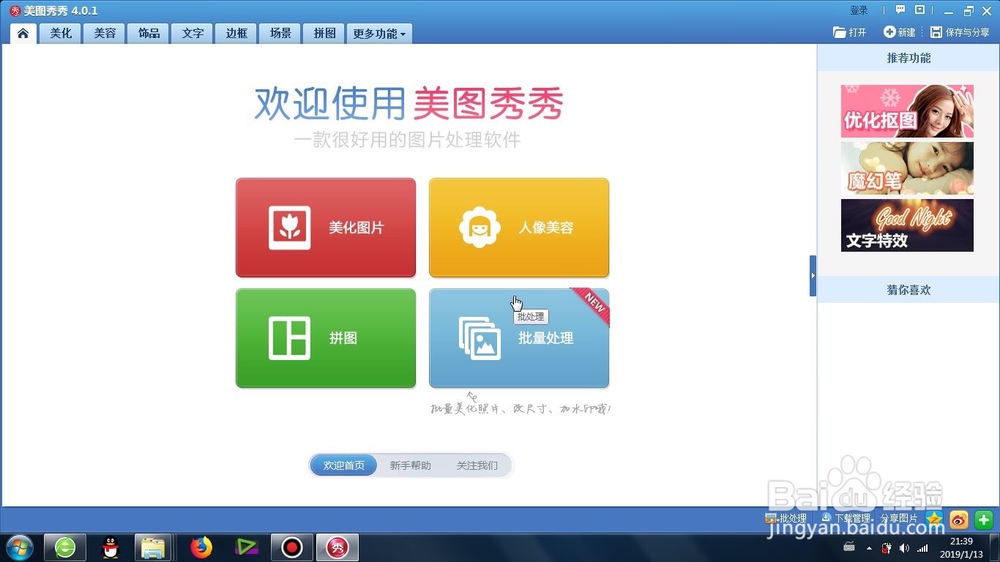Open the screen recorder taskbar icon
This screenshot has height=562, width=1000.
point(291,547)
